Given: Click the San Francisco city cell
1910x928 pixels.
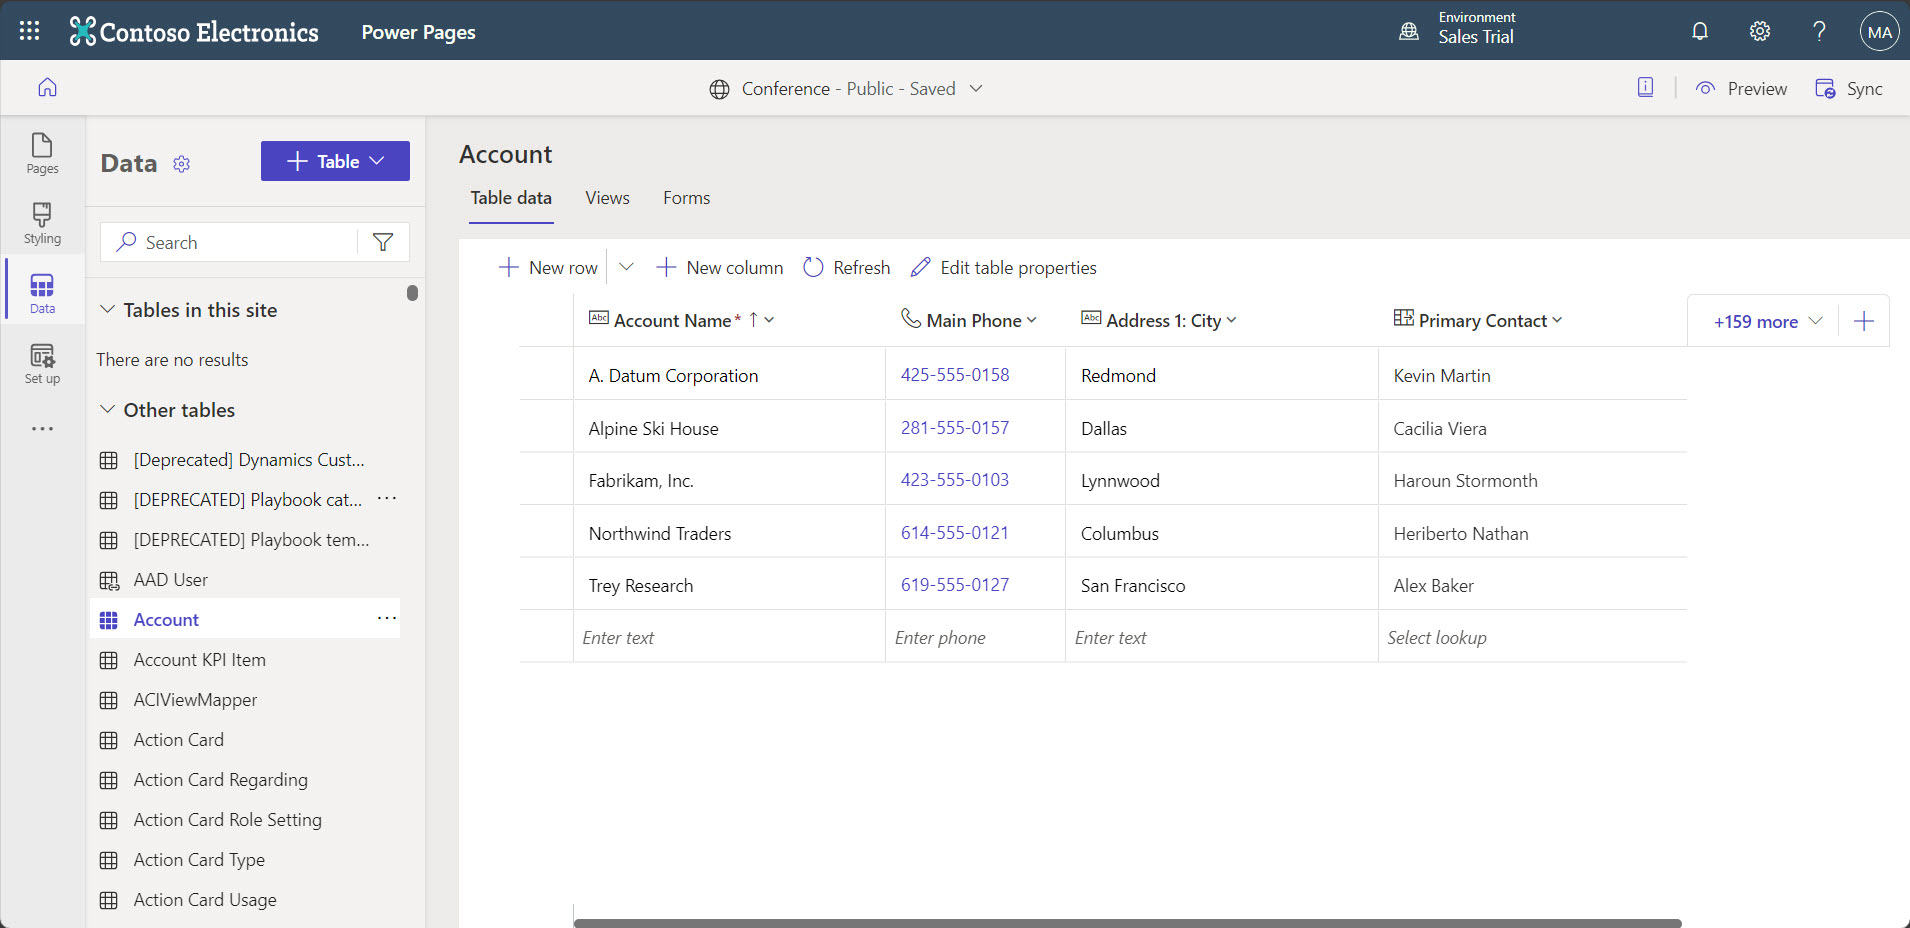Looking at the screenshot, I should 1221,584.
